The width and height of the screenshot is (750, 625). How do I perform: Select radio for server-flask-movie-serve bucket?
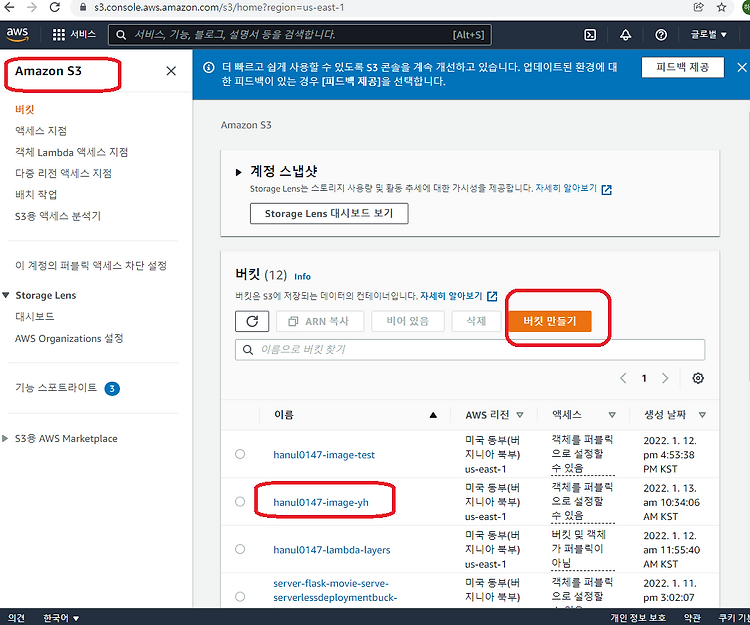click(240, 596)
